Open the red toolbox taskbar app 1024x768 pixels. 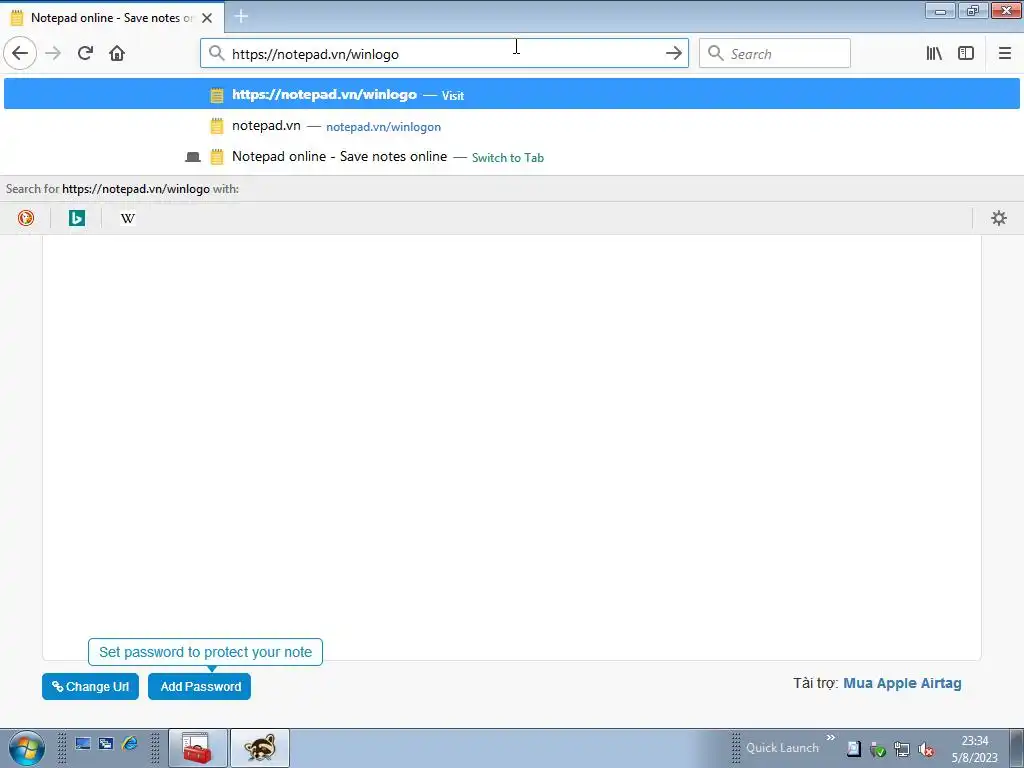click(x=198, y=748)
